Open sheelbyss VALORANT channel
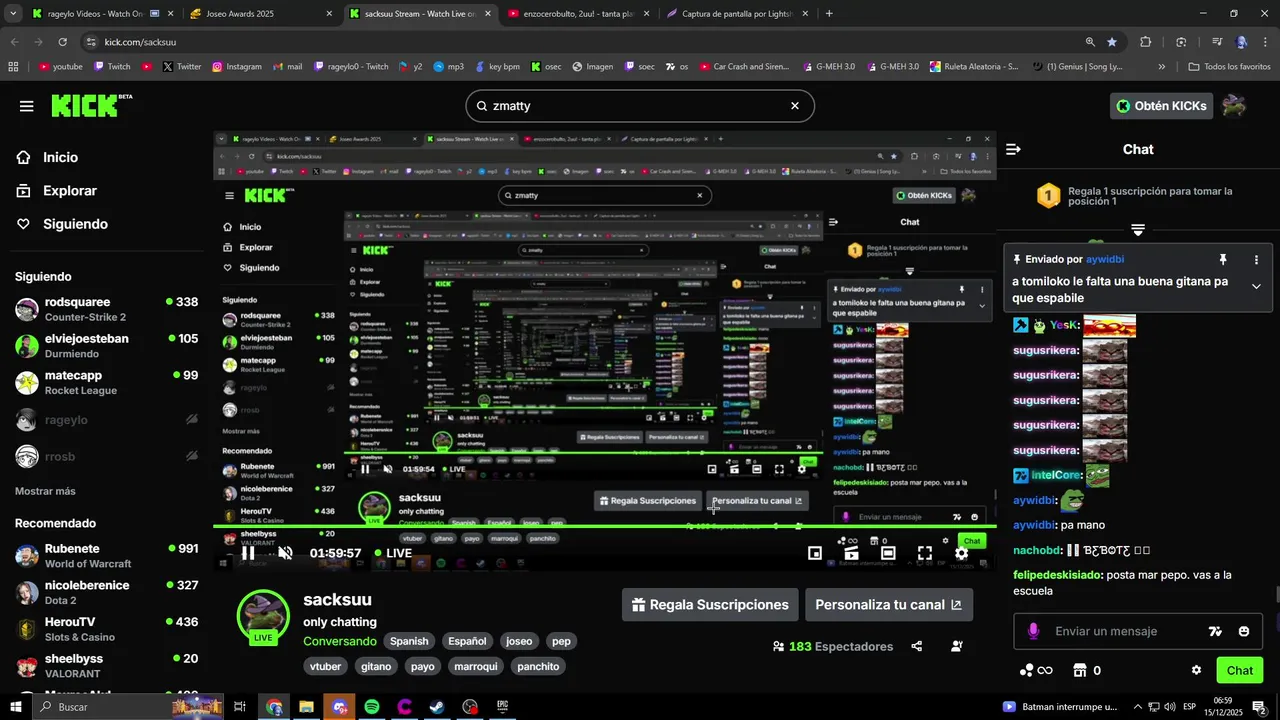The image size is (1280, 720). click(x=106, y=666)
